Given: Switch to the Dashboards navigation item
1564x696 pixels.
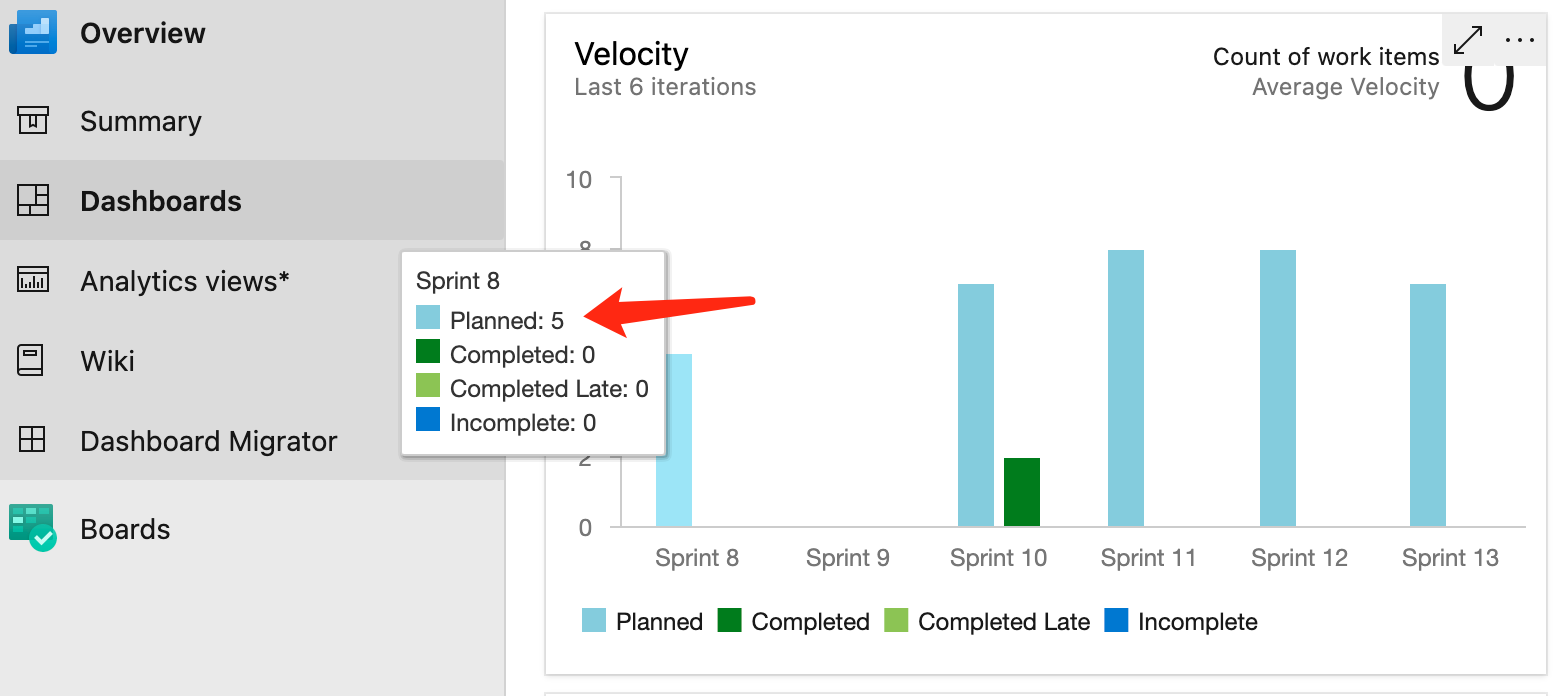Looking at the screenshot, I should pyautogui.click(x=160, y=200).
